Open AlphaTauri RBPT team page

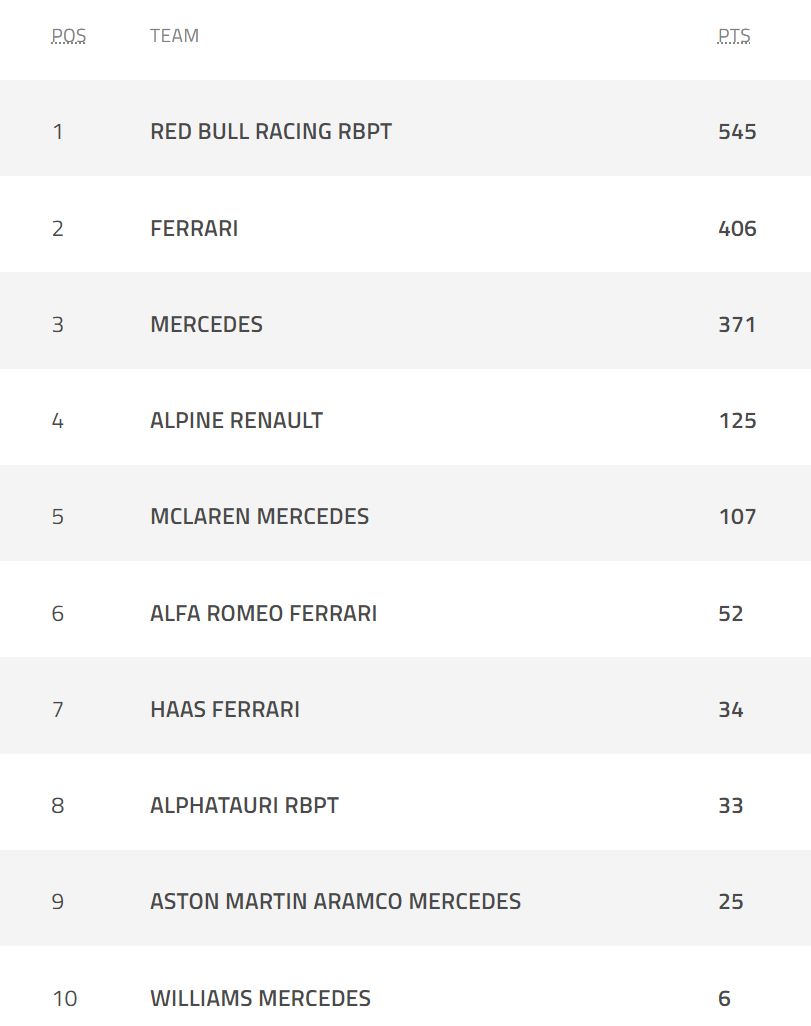[x=244, y=805]
